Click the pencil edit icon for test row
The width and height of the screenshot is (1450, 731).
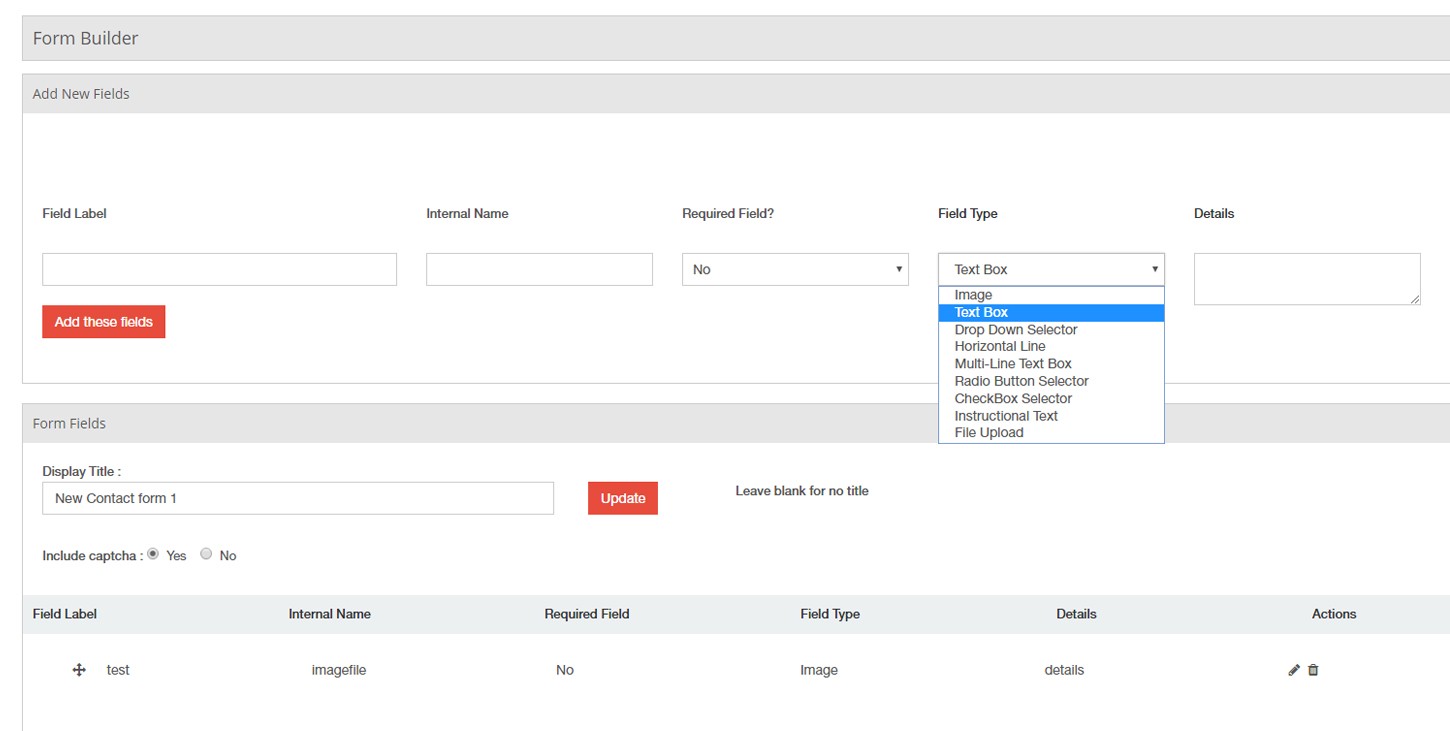click(x=1294, y=670)
